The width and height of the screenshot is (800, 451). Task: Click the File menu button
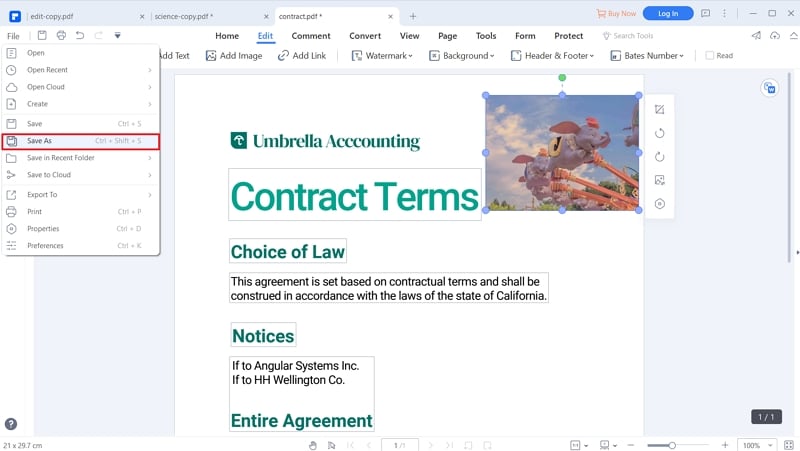tap(13, 36)
